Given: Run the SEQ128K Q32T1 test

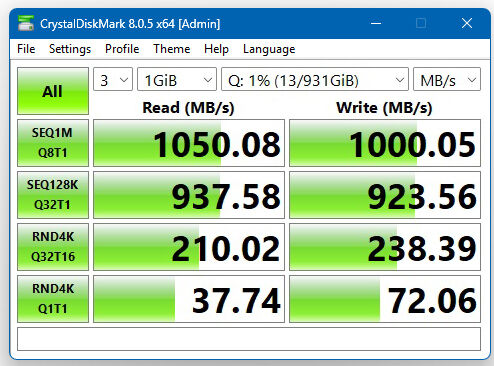Looking at the screenshot, I should (x=53, y=195).
